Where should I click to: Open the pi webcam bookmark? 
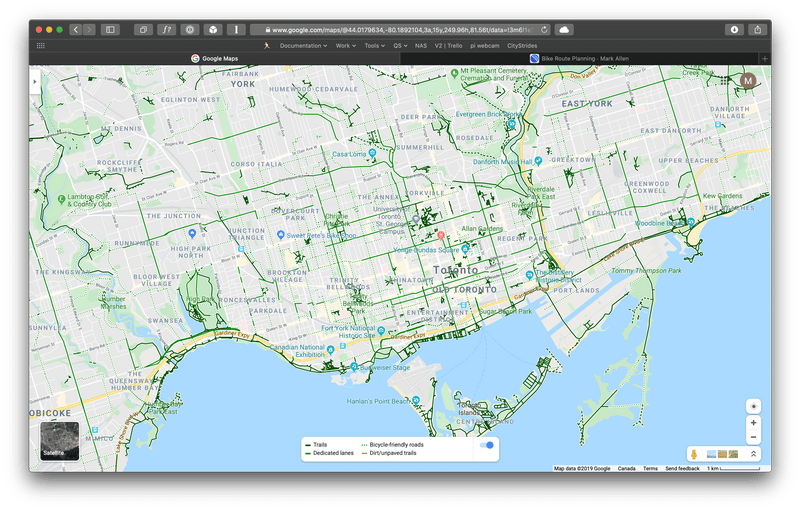pos(484,45)
